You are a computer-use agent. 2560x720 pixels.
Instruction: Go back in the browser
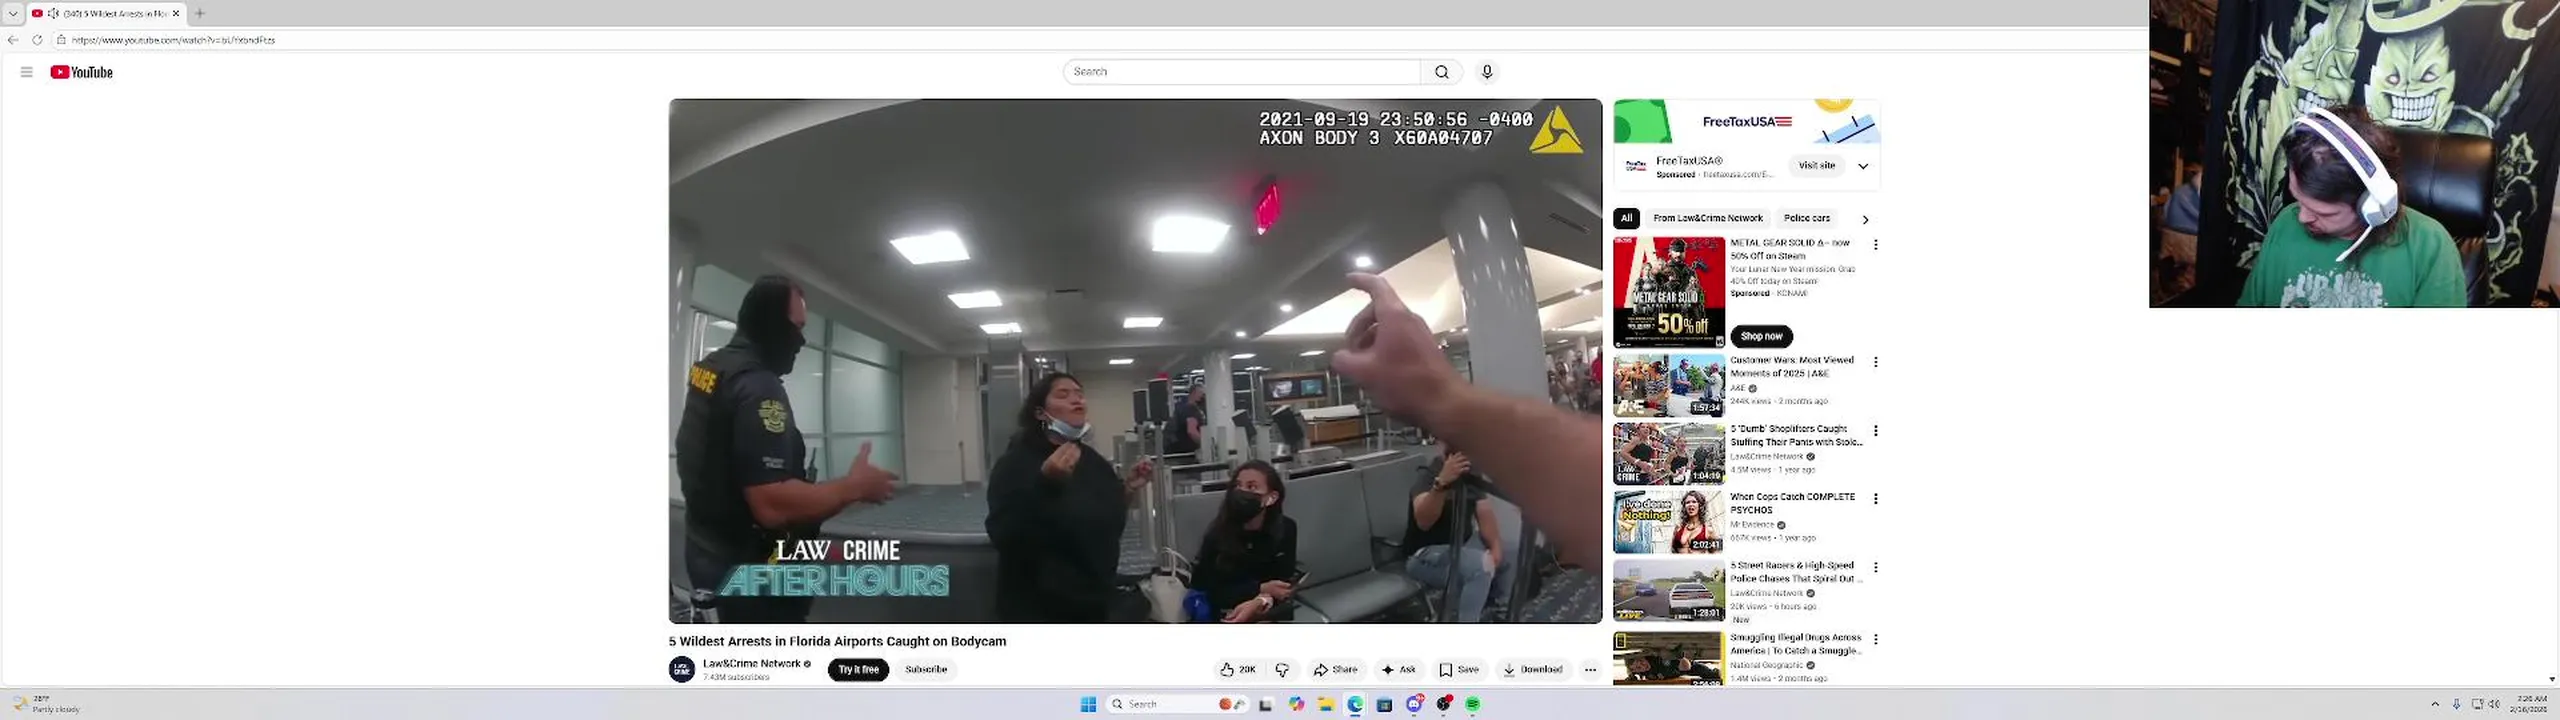pyautogui.click(x=13, y=40)
